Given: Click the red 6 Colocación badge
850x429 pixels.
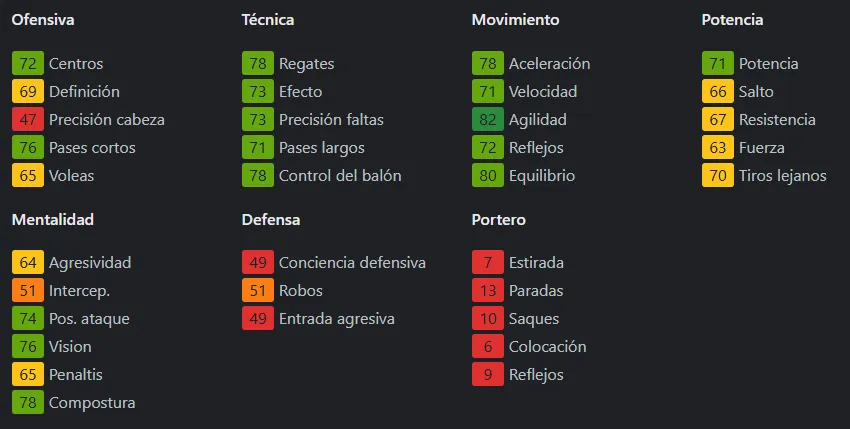Looking at the screenshot, I should coord(487,347).
